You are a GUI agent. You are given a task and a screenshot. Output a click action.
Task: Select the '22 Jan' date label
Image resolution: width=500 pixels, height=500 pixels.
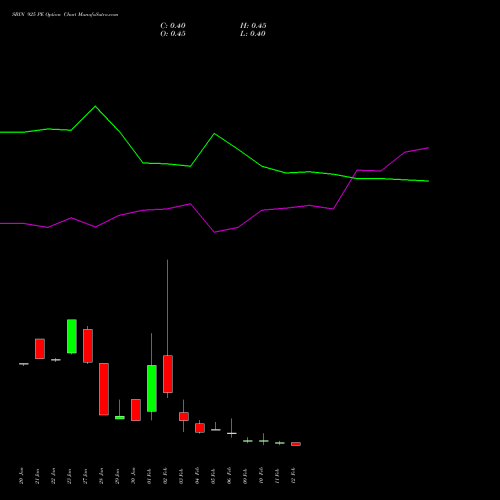coord(54,476)
